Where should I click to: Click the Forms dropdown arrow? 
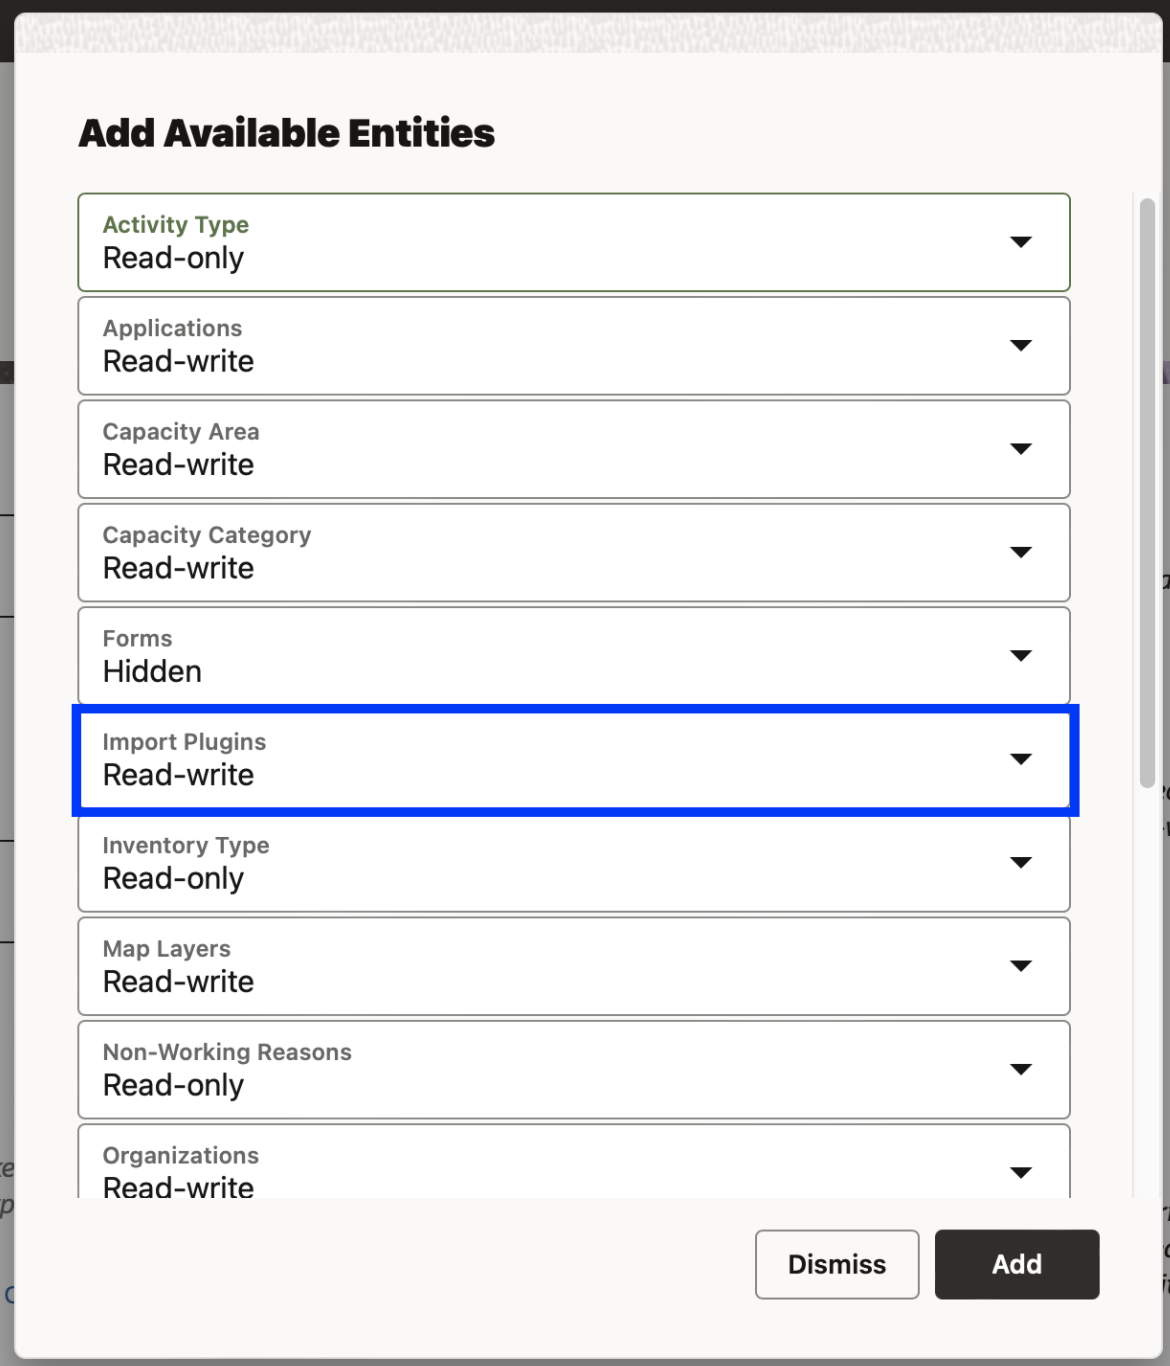pyautogui.click(x=1020, y=656)
